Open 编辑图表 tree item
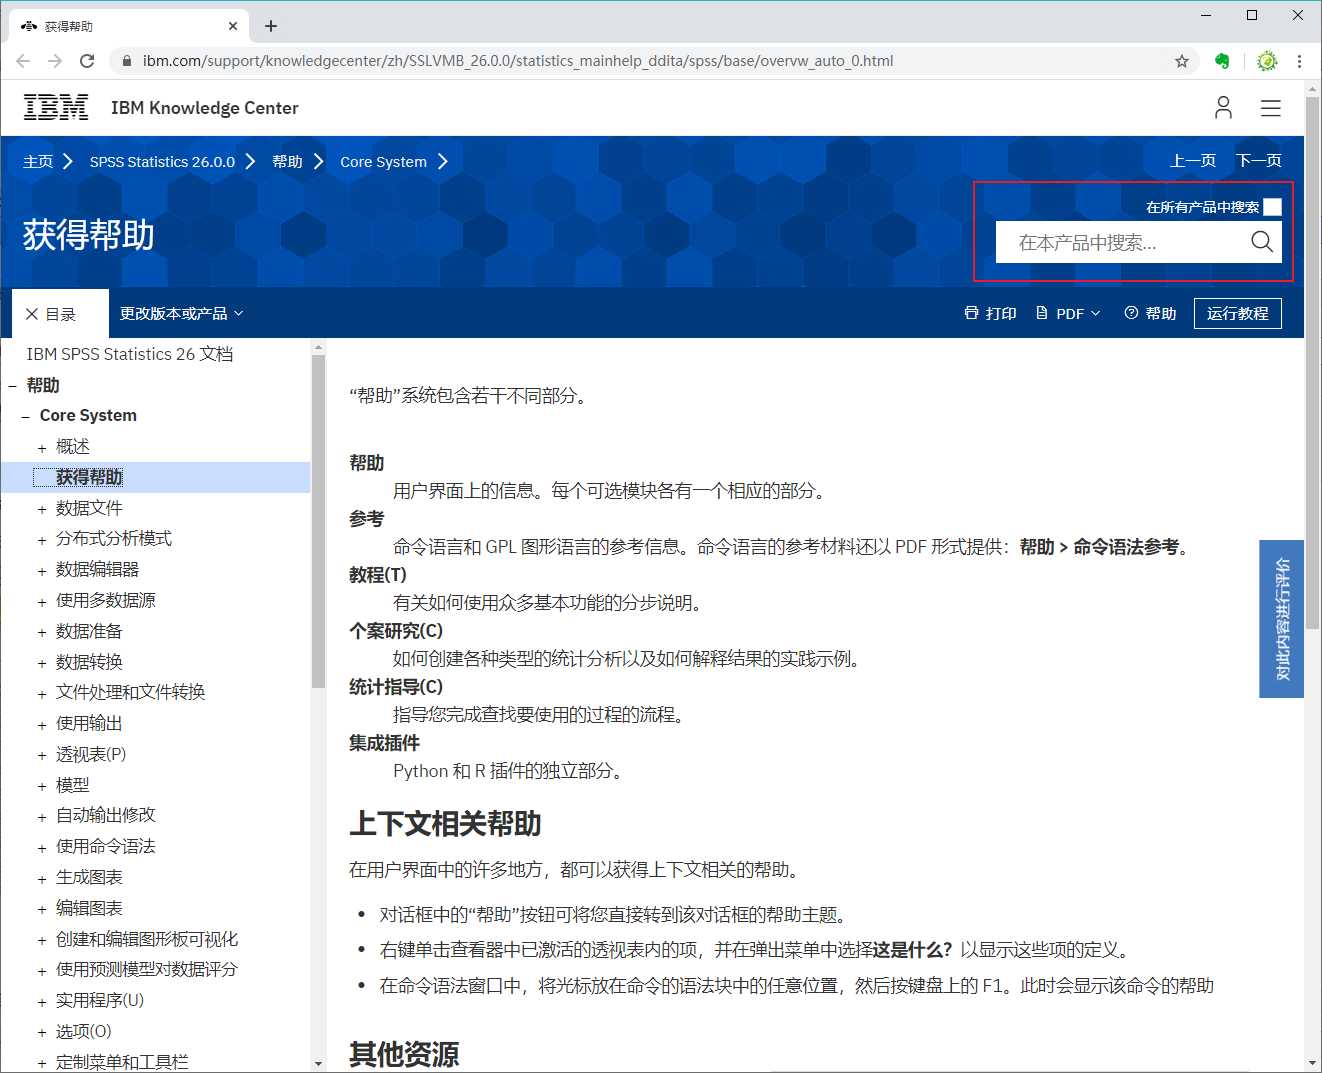 click(x=89, y=908)
